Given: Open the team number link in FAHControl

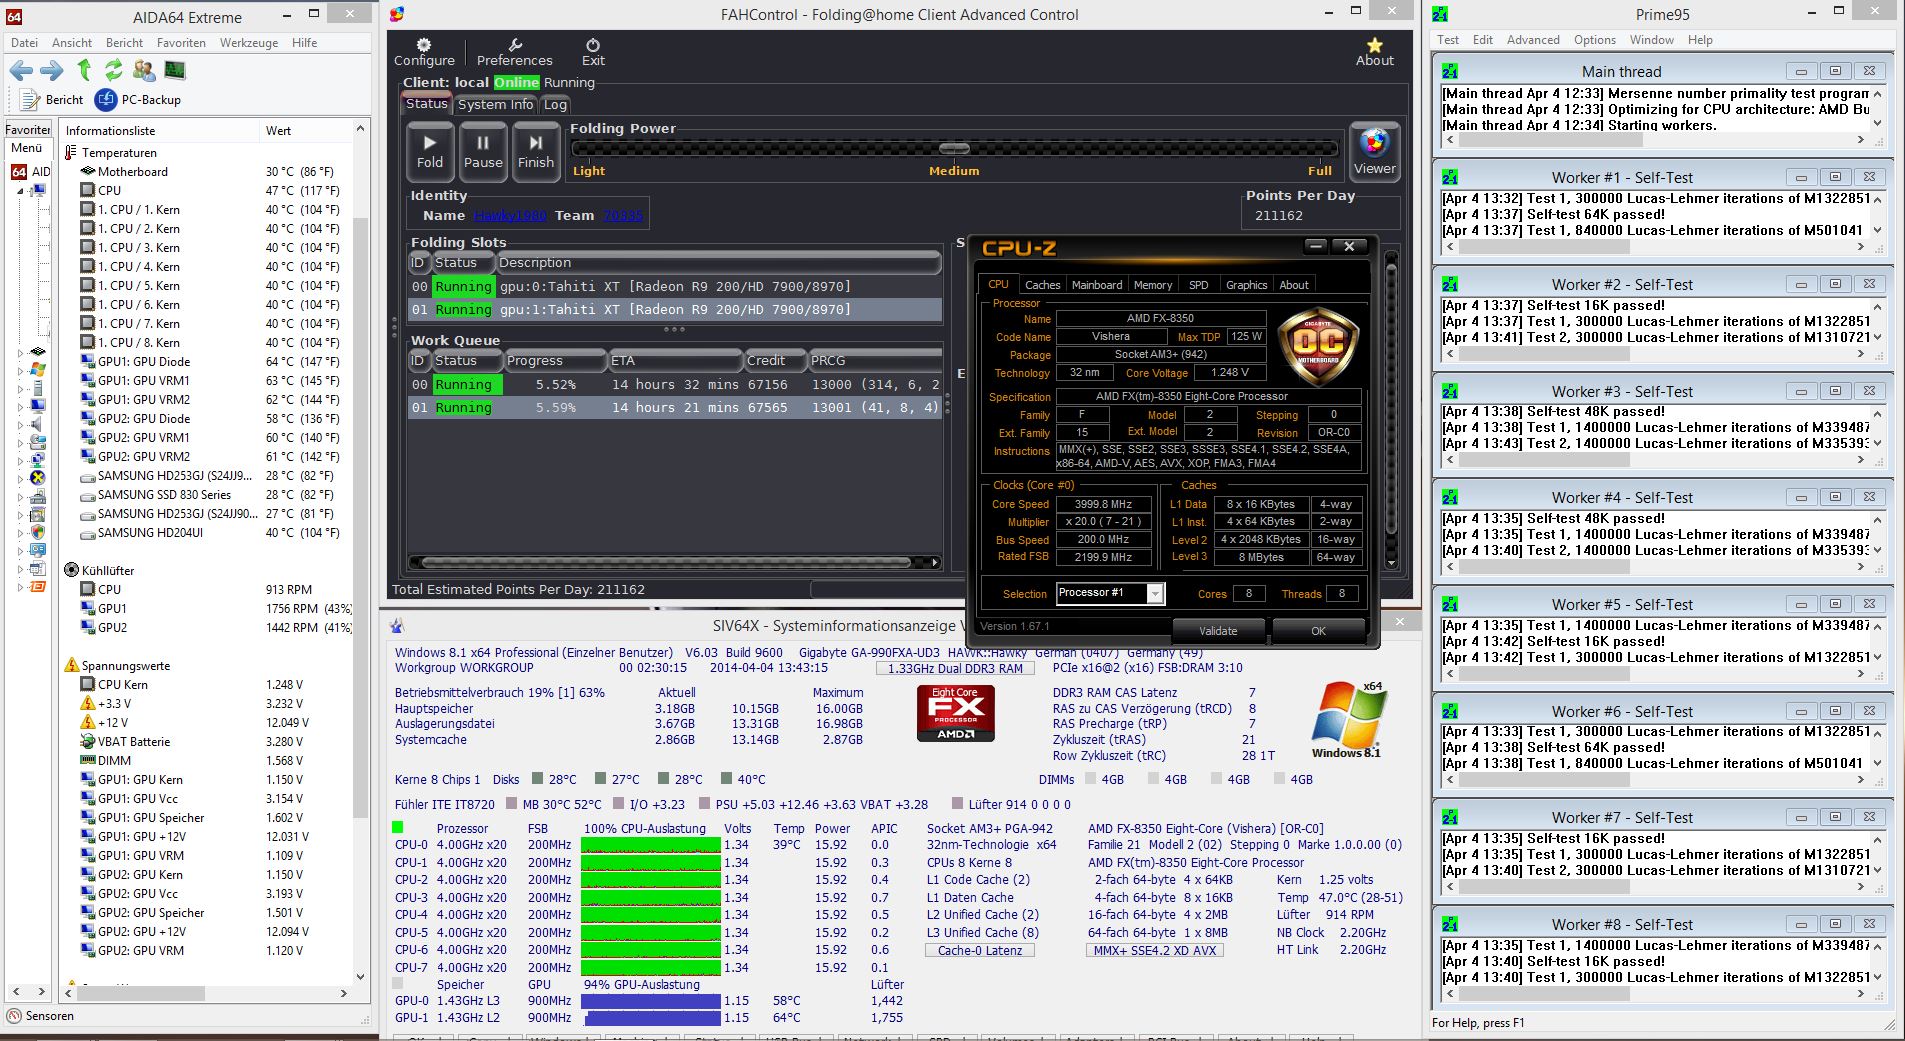Looking at the screenshot, I should (622, 215).
